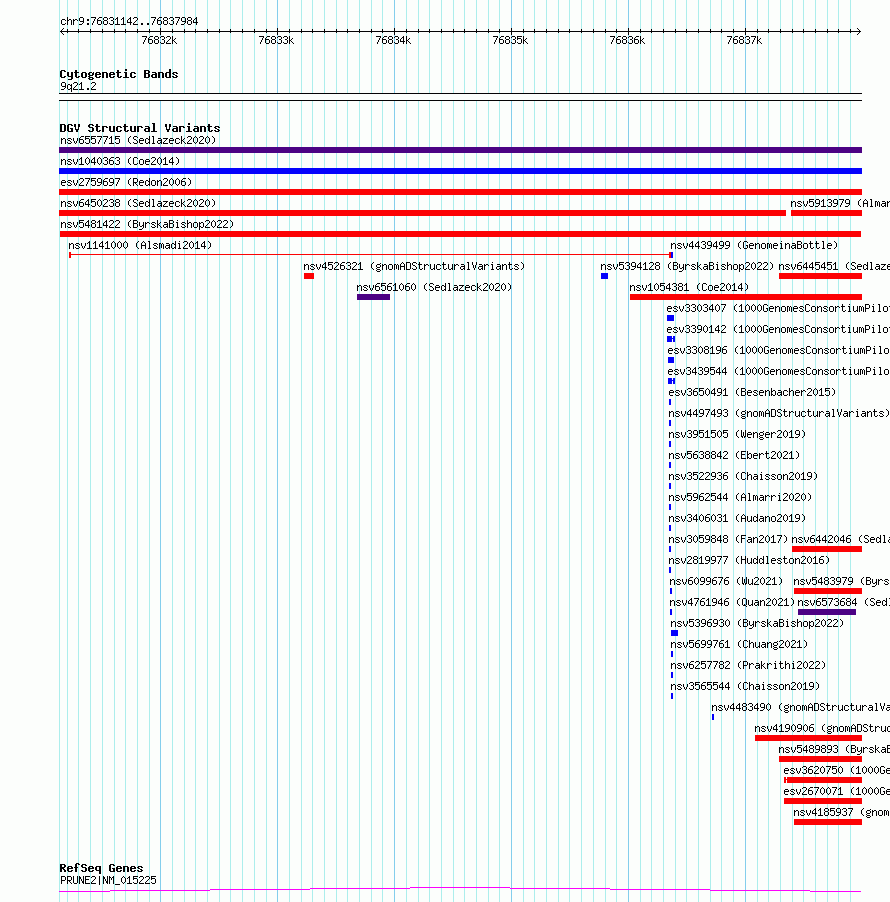Open the RefSeq Genes track heading
Viewport: 890px width, 902px height.
pos(101,868)
